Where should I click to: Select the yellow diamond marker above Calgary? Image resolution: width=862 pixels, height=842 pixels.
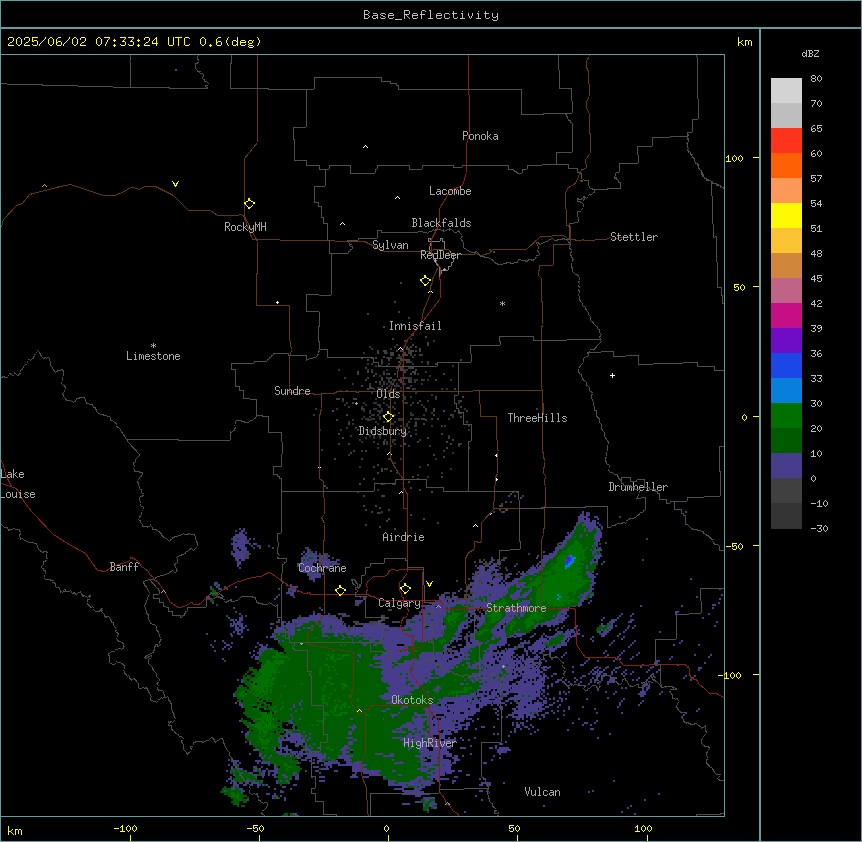405,589
